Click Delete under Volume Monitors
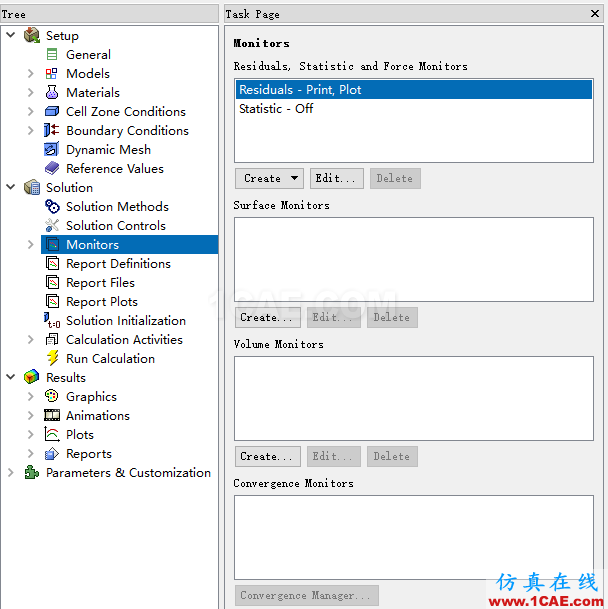This screenshot has height=609, width=608. click(x=392, y=456)
